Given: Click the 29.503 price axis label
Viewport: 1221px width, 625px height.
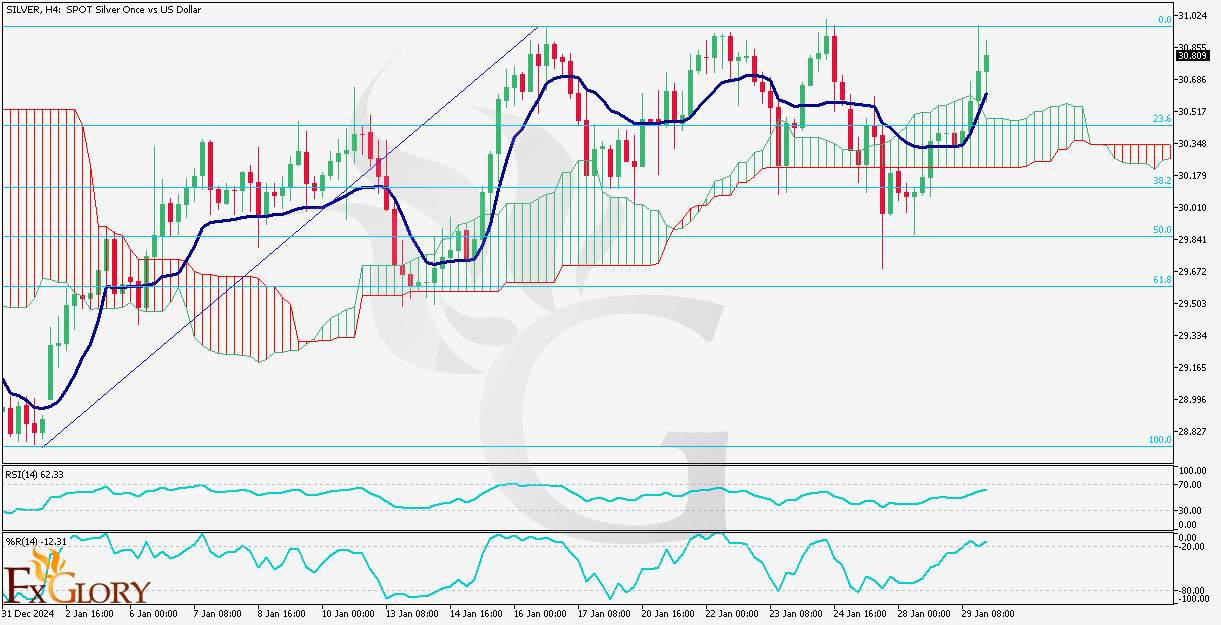Looking at the screenshot, I should (1193, 303).
